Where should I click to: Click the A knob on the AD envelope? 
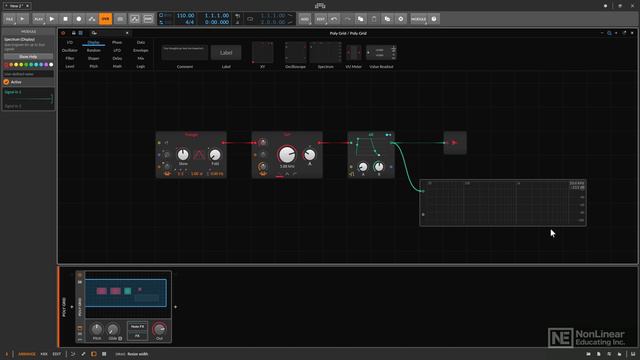click(x=363, y=167)
